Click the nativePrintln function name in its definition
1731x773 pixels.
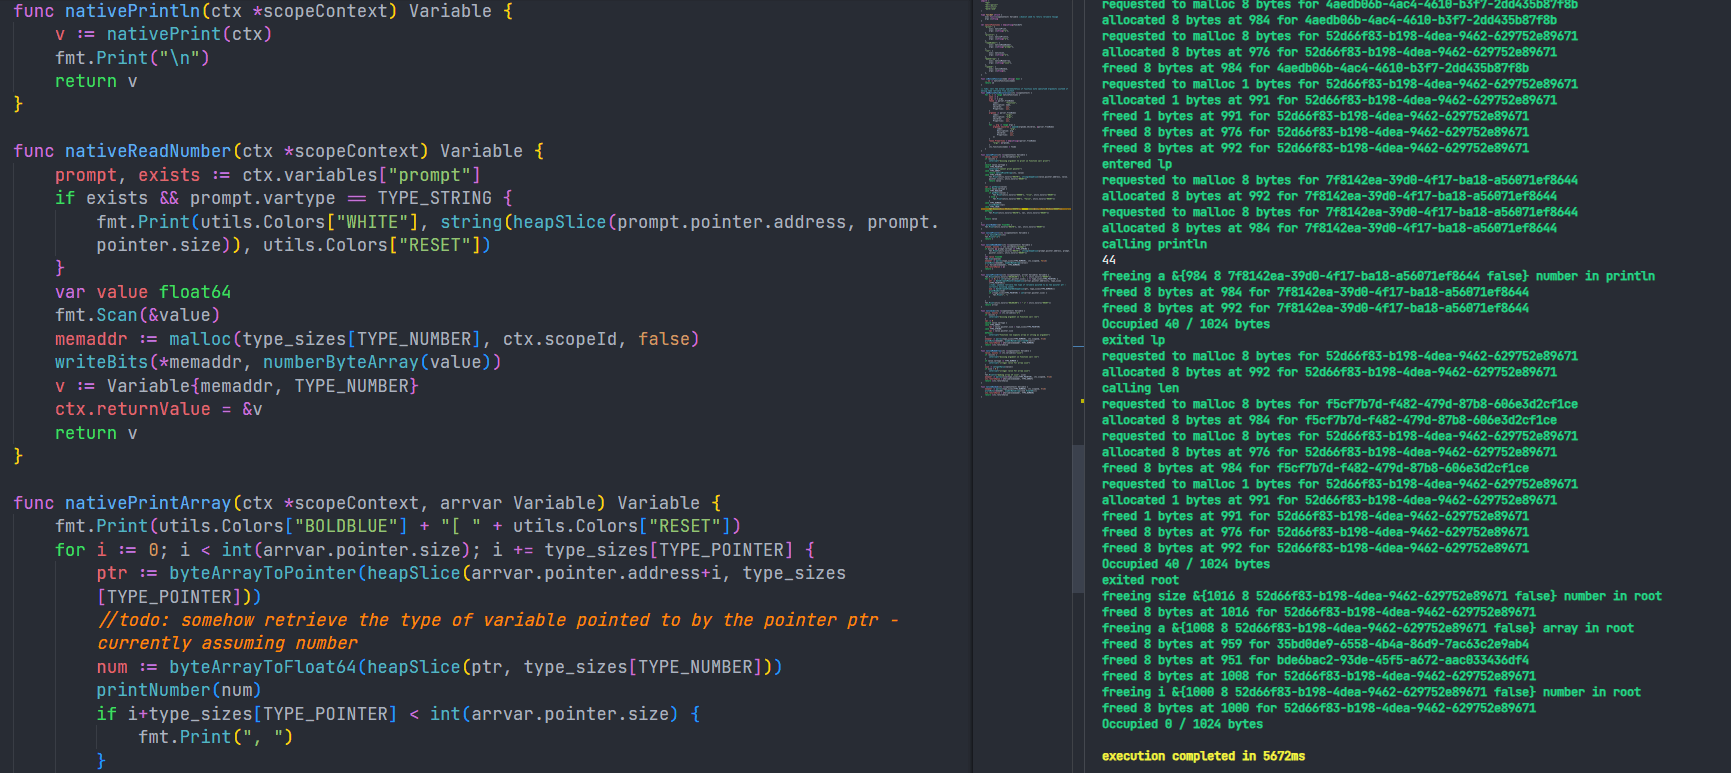coord(134,11)
